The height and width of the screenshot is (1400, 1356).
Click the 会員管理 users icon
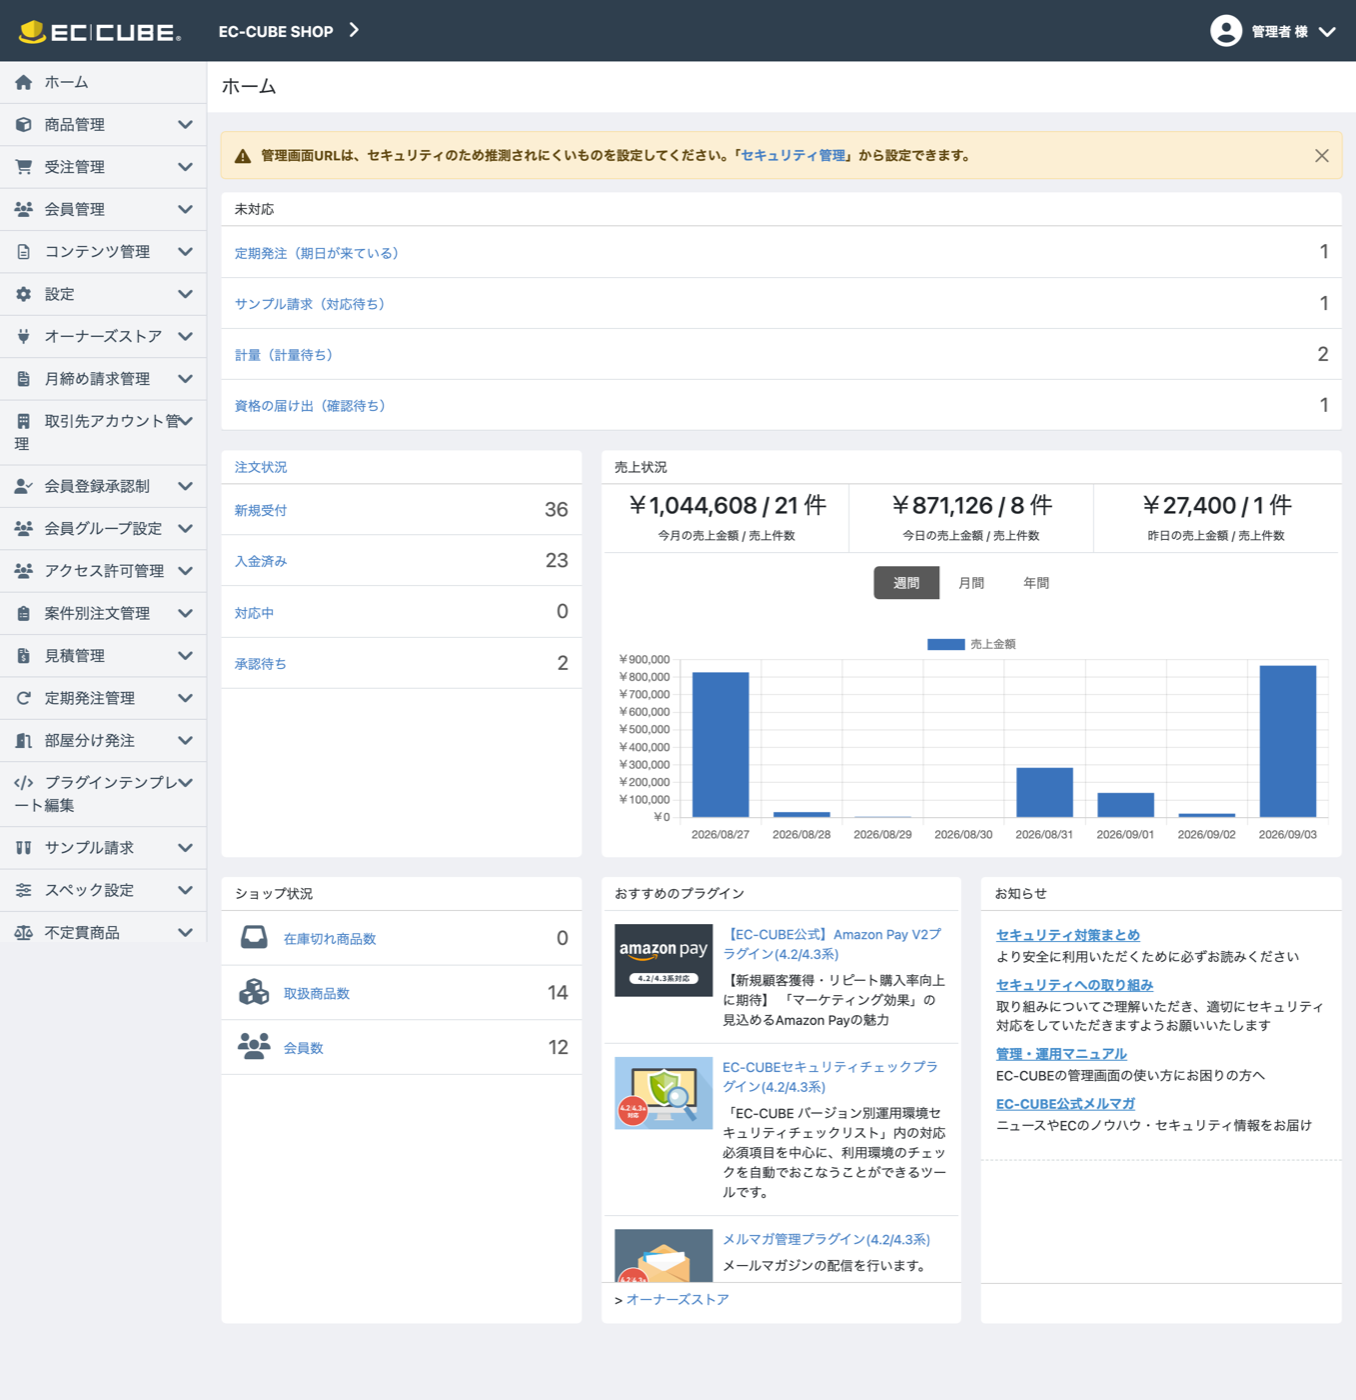point(23,209)
